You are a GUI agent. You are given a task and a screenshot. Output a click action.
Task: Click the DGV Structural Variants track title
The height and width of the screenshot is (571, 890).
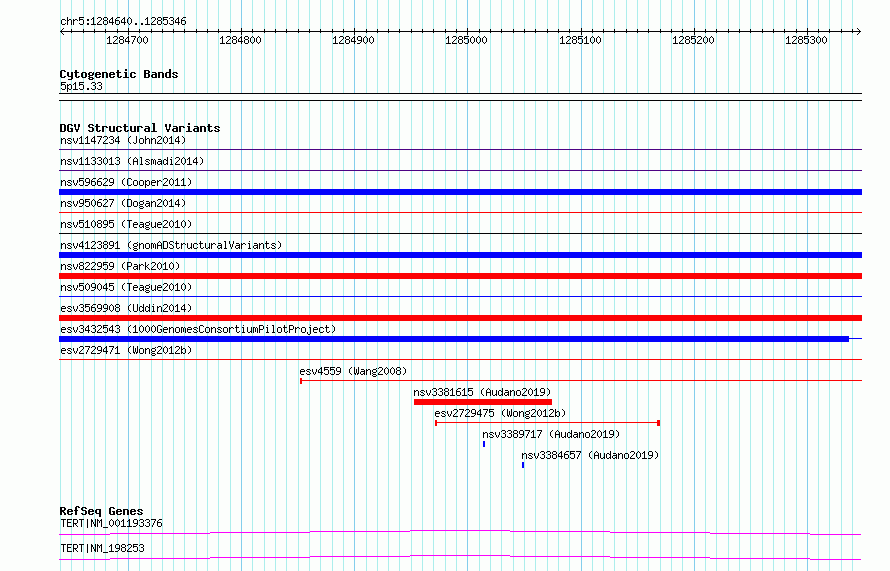click(140, 128)
